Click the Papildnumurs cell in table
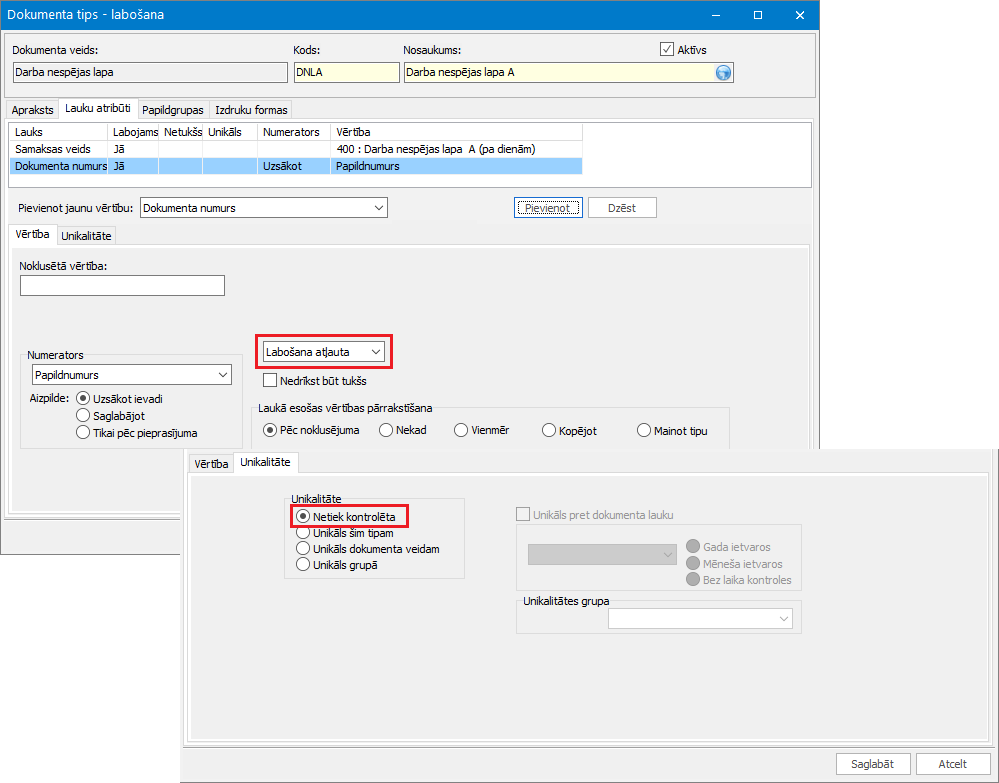Screen dimensions: 999x783 pyautogui.click(x=456, y=166)
